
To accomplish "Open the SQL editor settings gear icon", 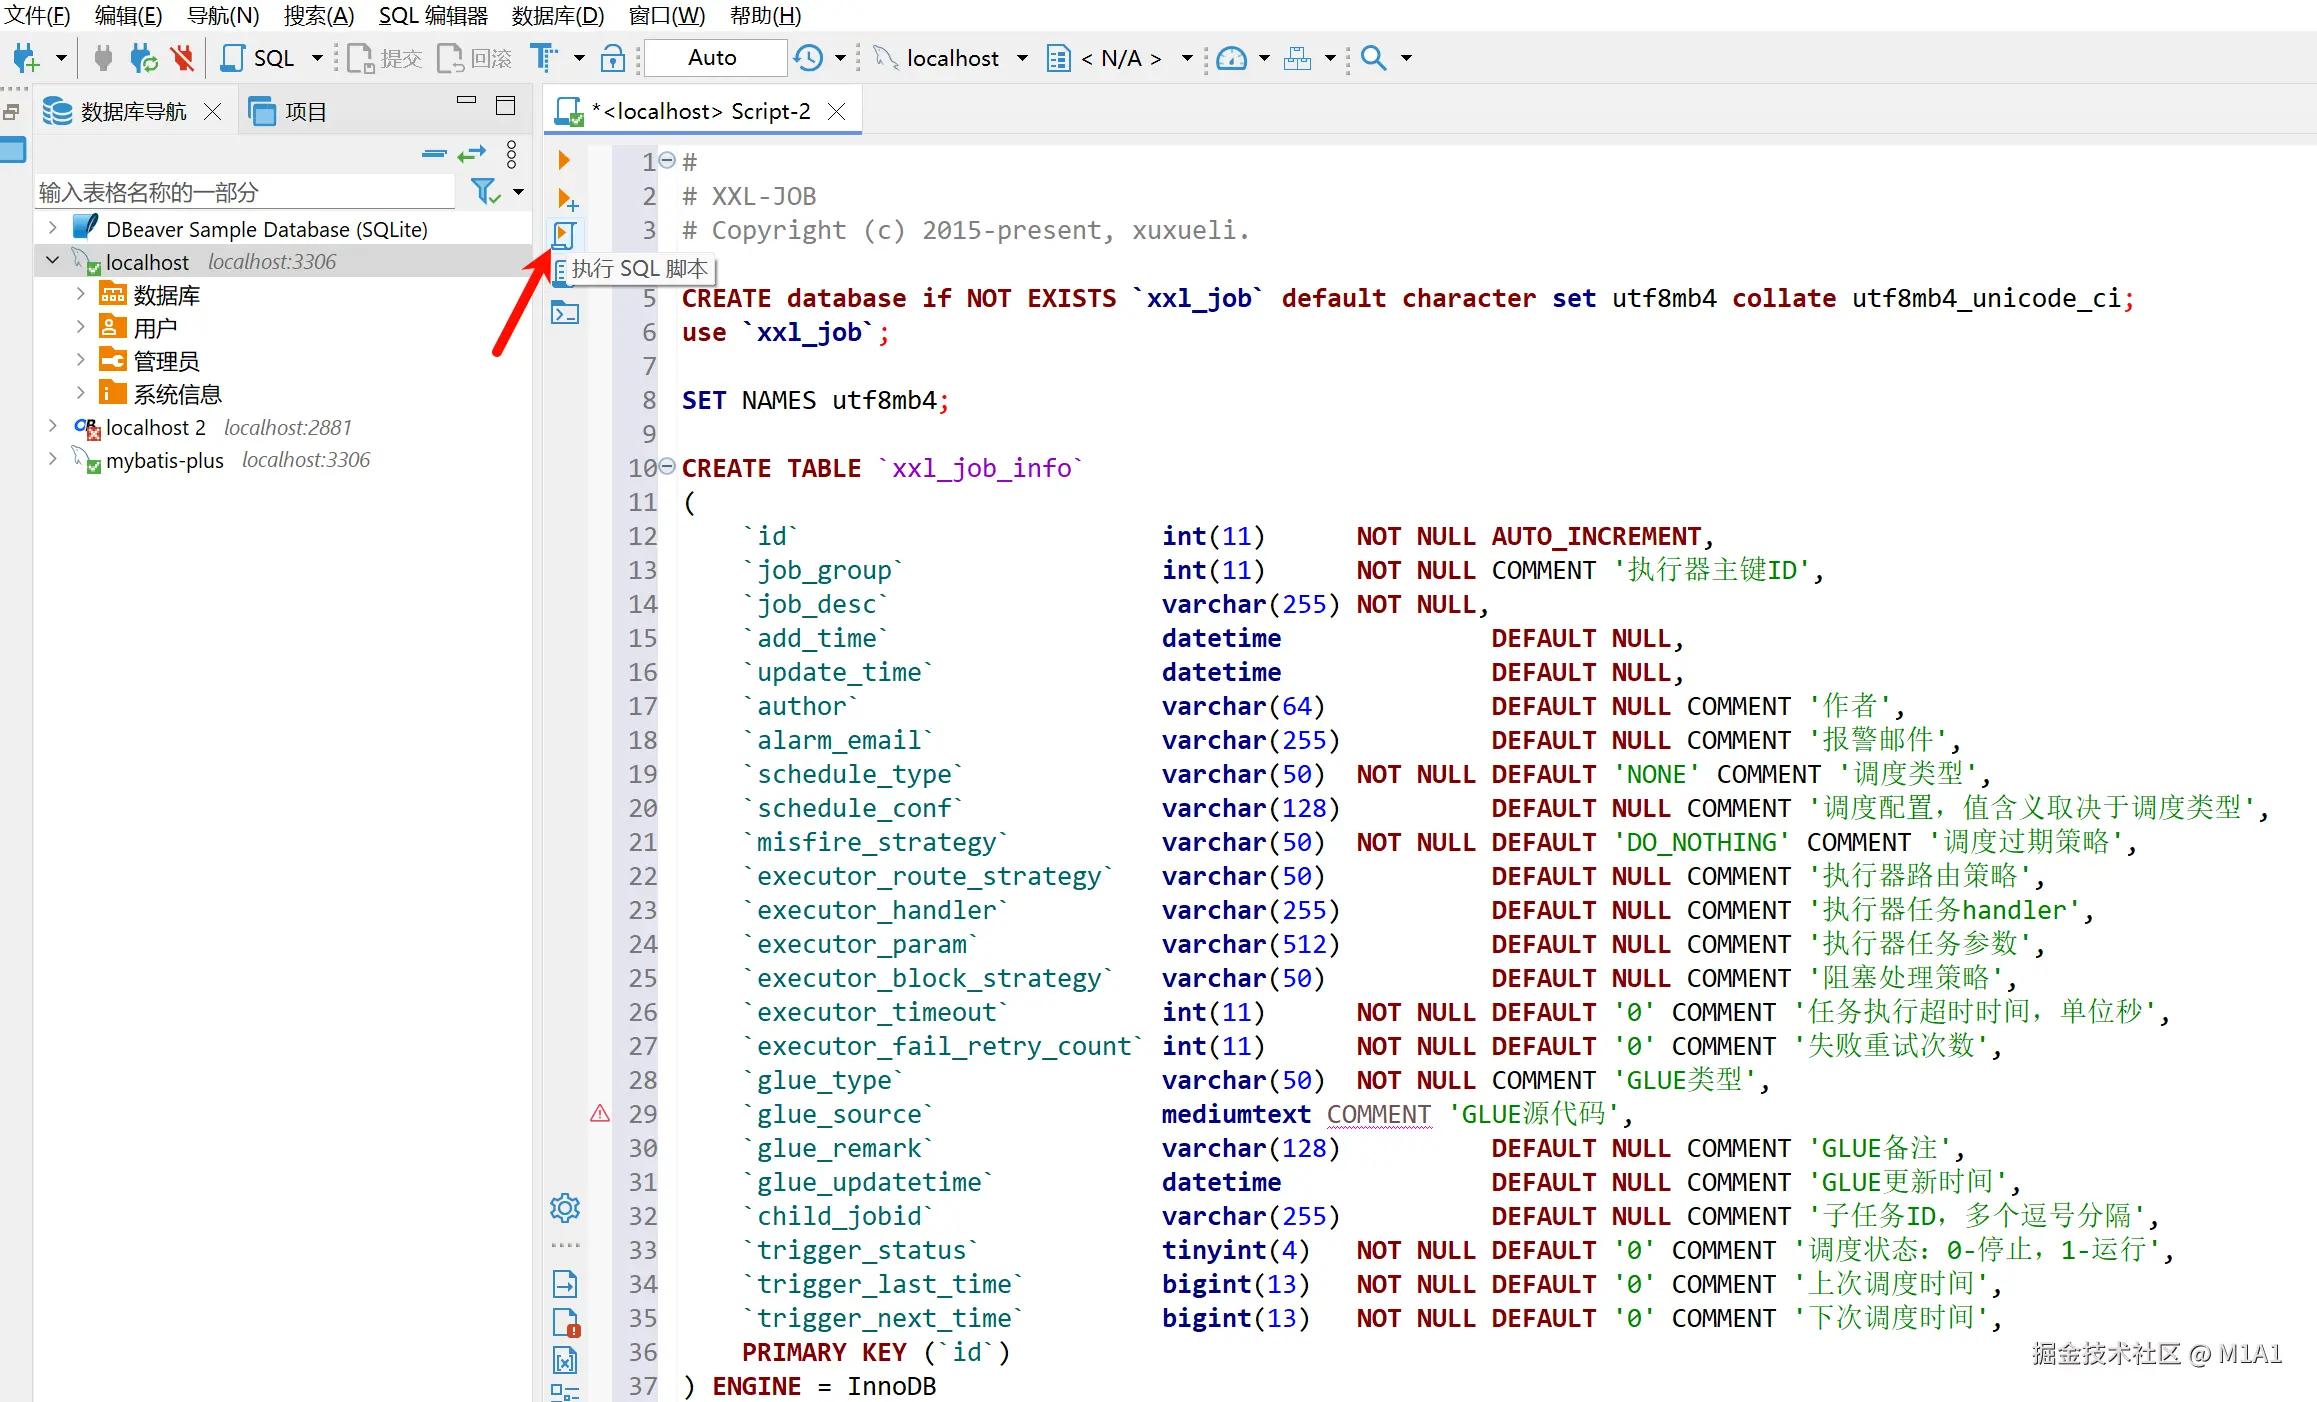I will click(565, 1208).
